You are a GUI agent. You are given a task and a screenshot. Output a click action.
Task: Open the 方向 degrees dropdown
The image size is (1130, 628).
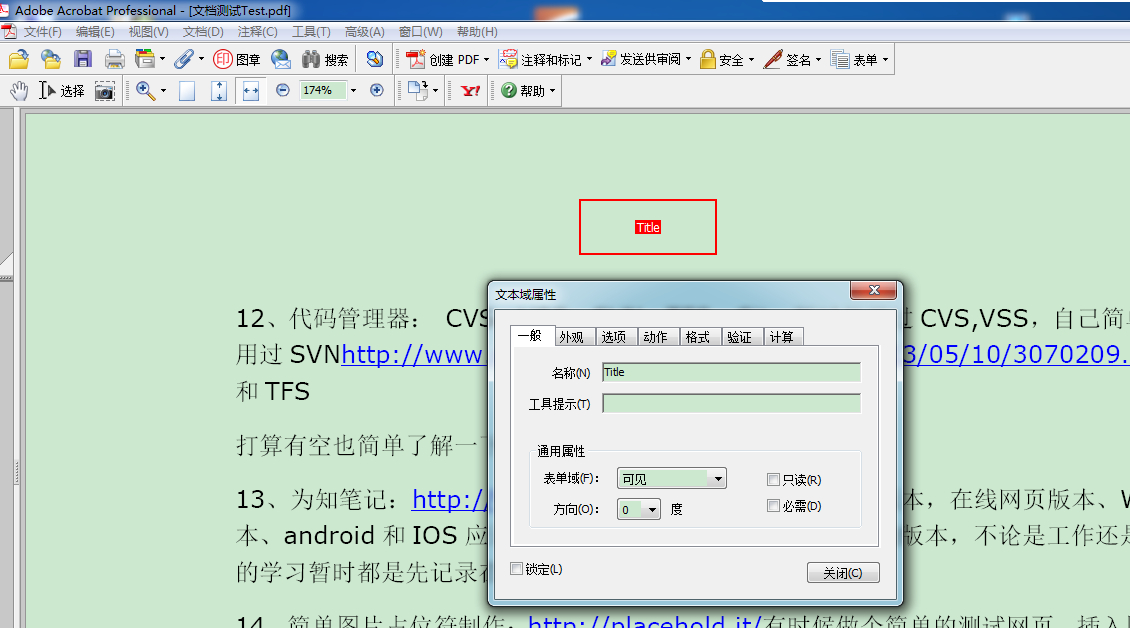point(639,510)
